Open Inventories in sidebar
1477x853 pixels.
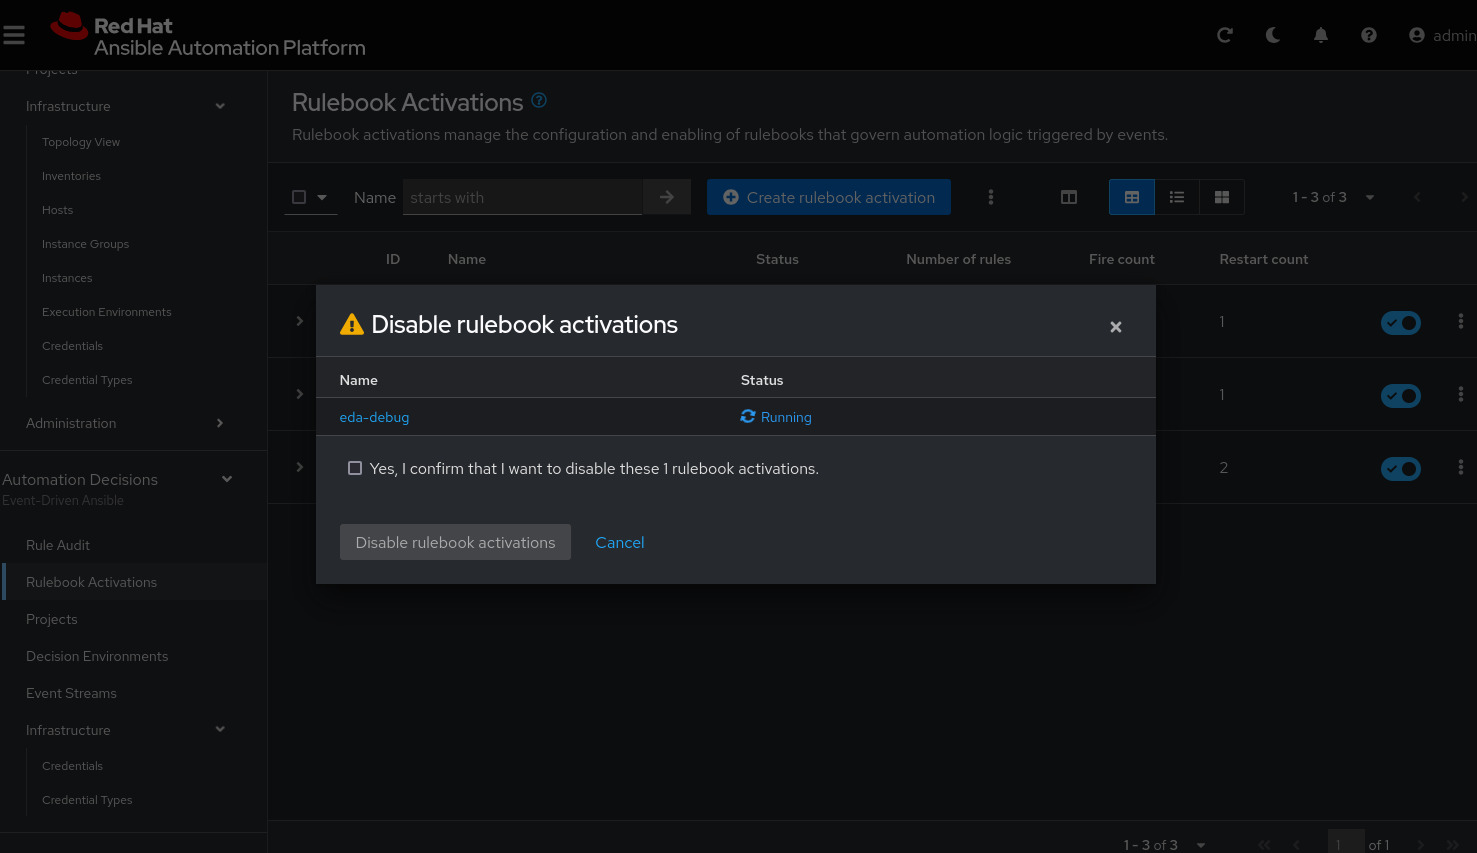(x=71, y=176)
